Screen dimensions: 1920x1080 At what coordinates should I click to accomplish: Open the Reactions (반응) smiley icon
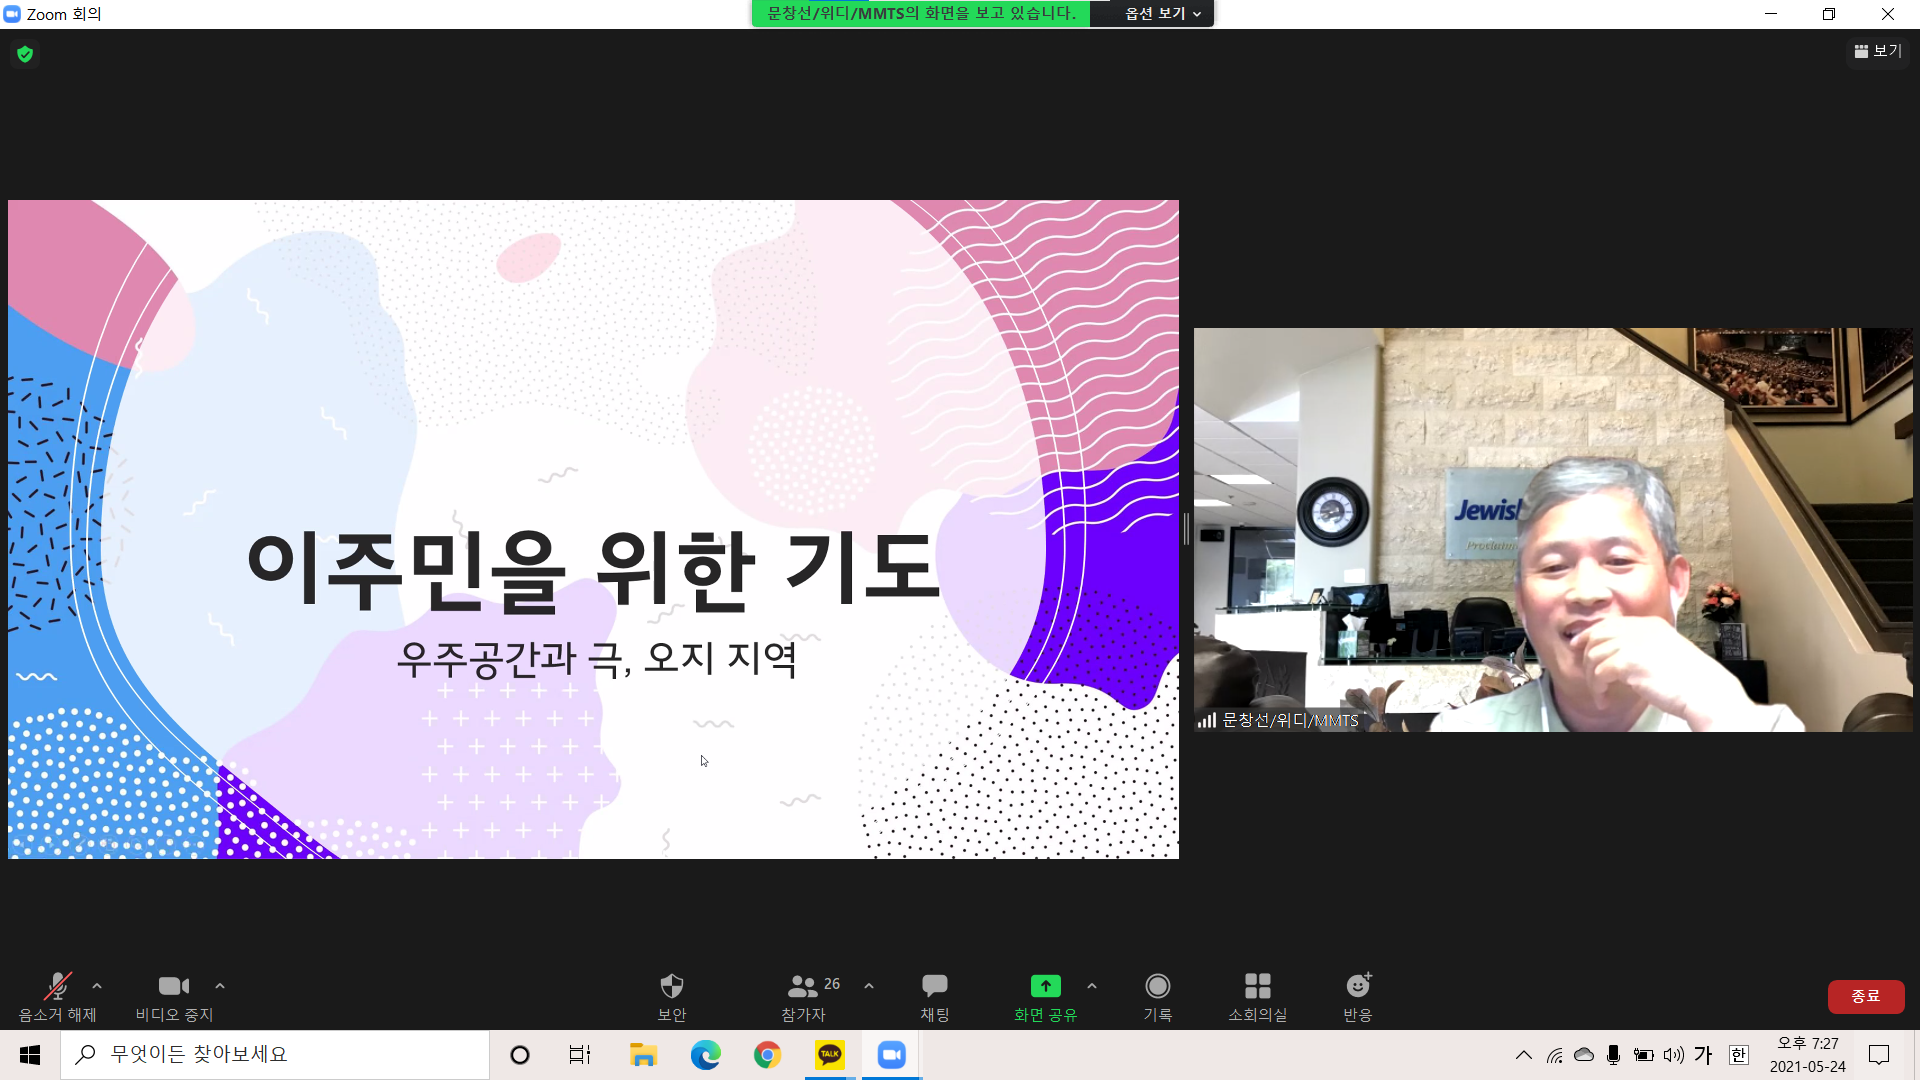[x=1357, y=987]
